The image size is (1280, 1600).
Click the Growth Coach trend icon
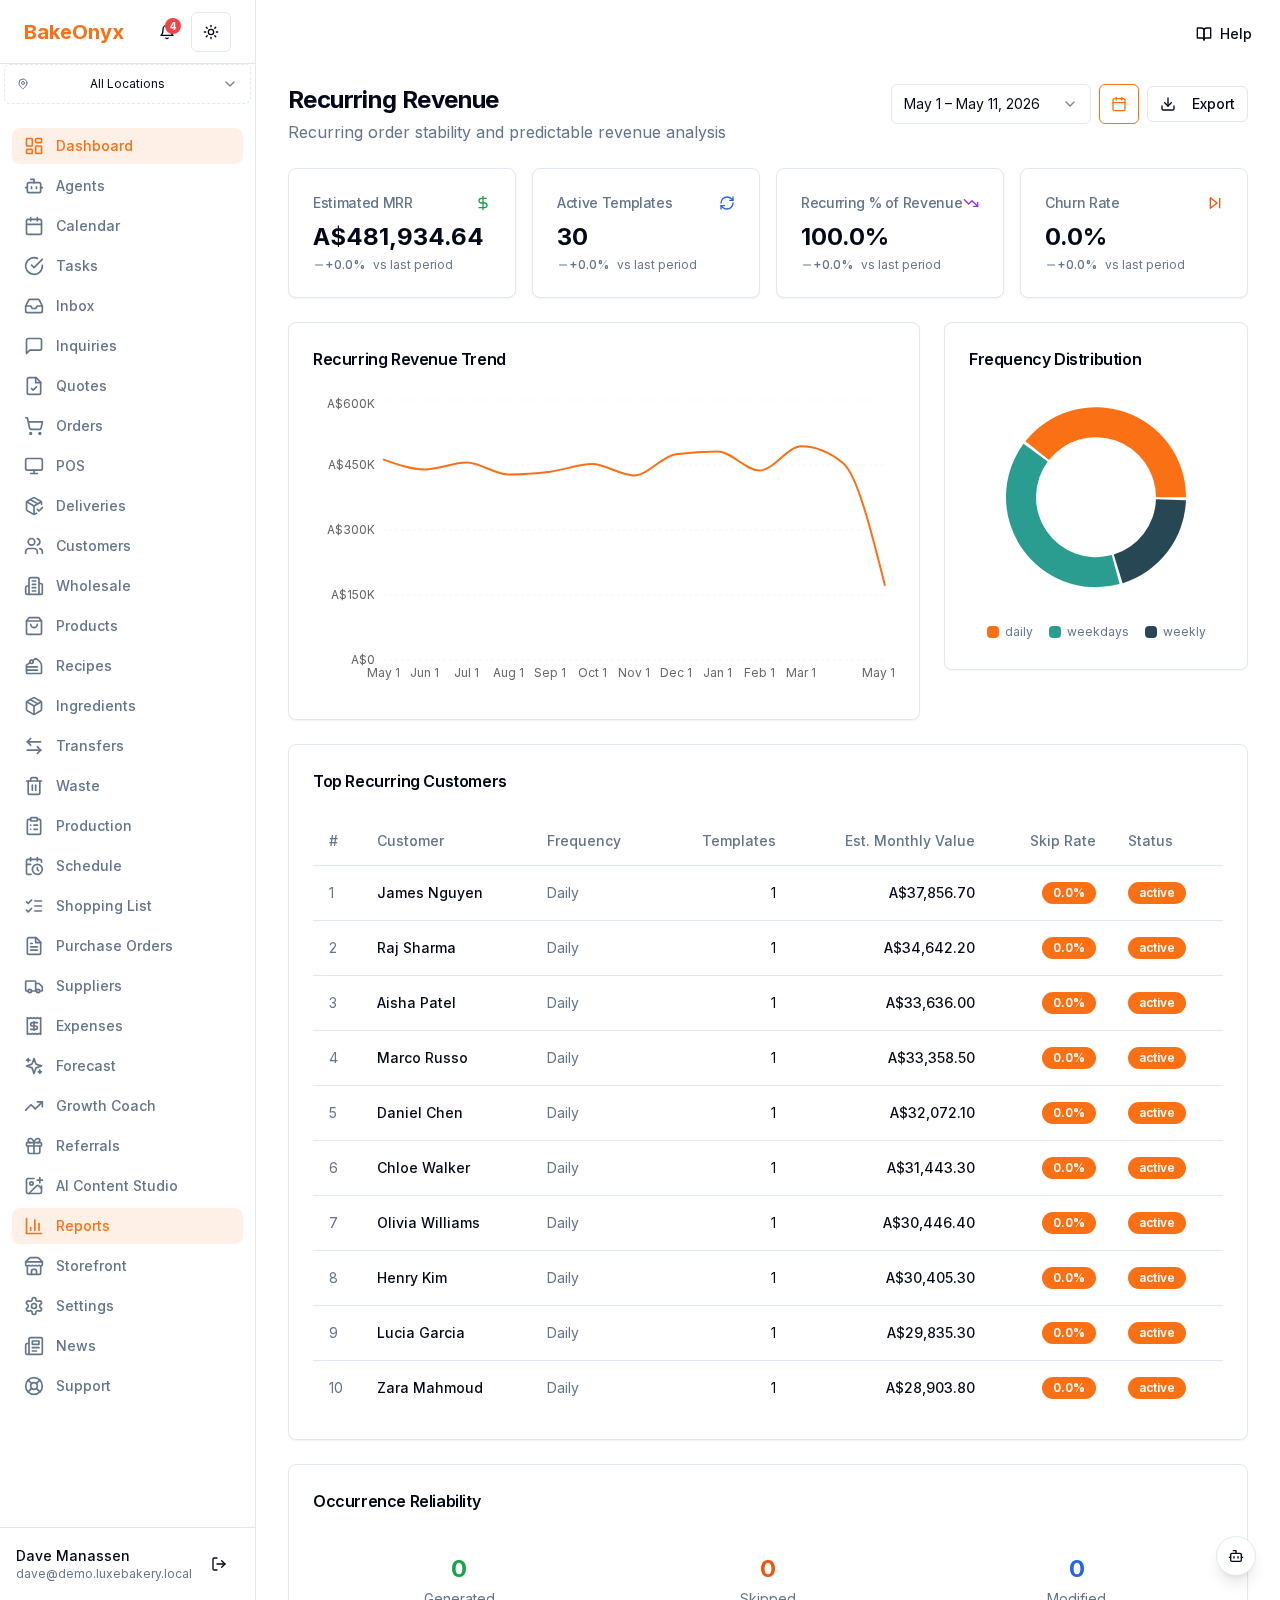34,1106
